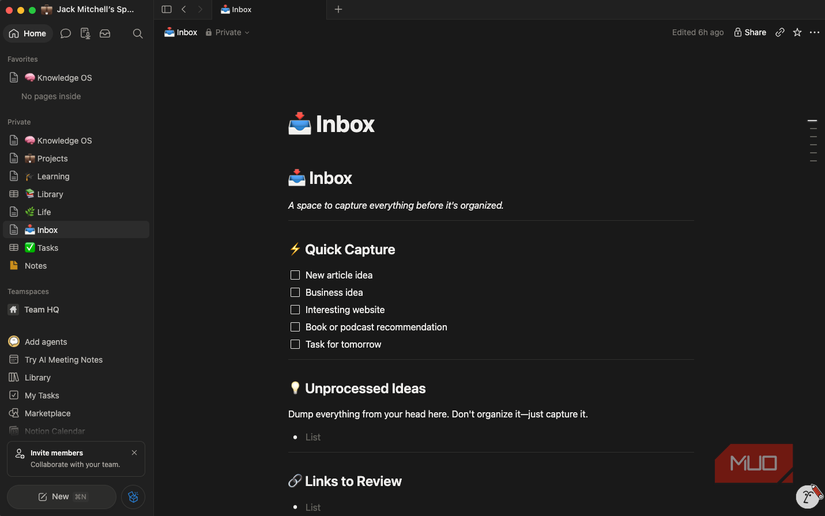
Task: Go back with left arrow icon
Action: click(184, 9)
